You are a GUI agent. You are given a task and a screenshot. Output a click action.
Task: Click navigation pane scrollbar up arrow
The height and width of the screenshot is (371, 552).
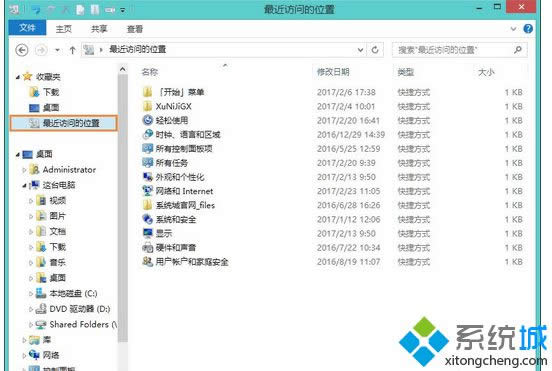pos(123,69)
